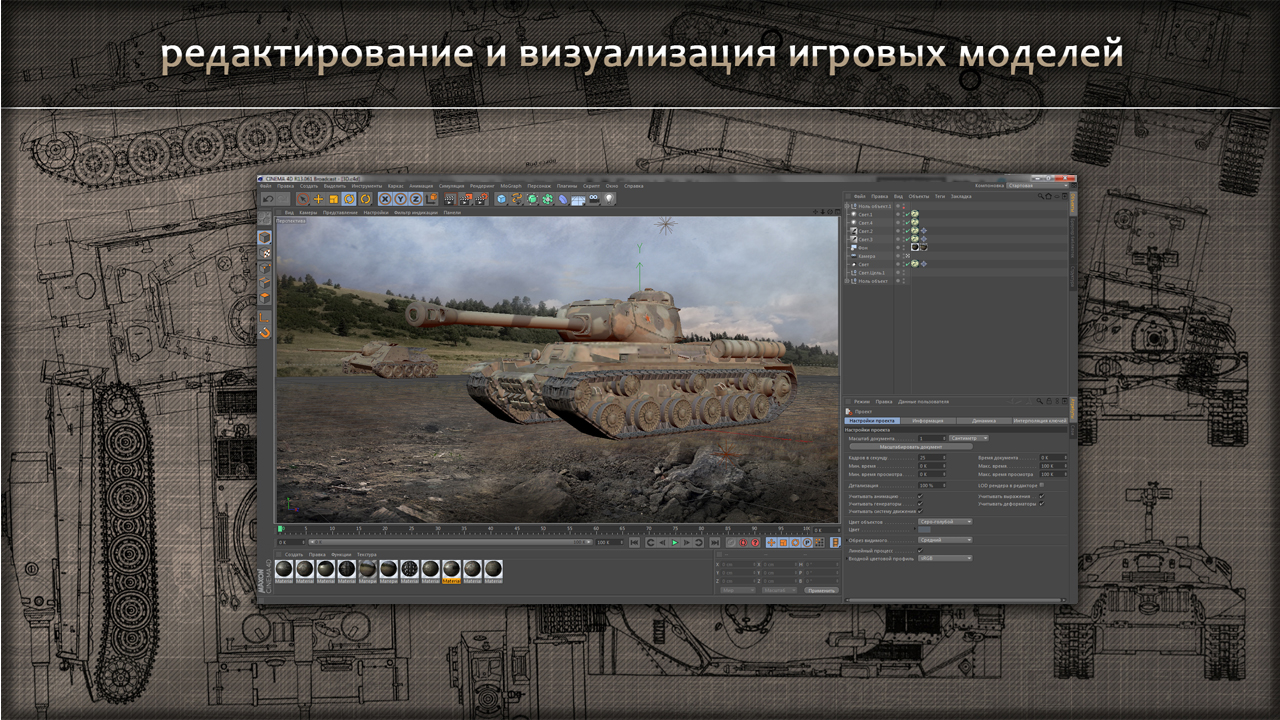The width and height of the screenshot is (1280, 720).
Task: Open the Создать menu in the material manager
Action: point(294,553)
